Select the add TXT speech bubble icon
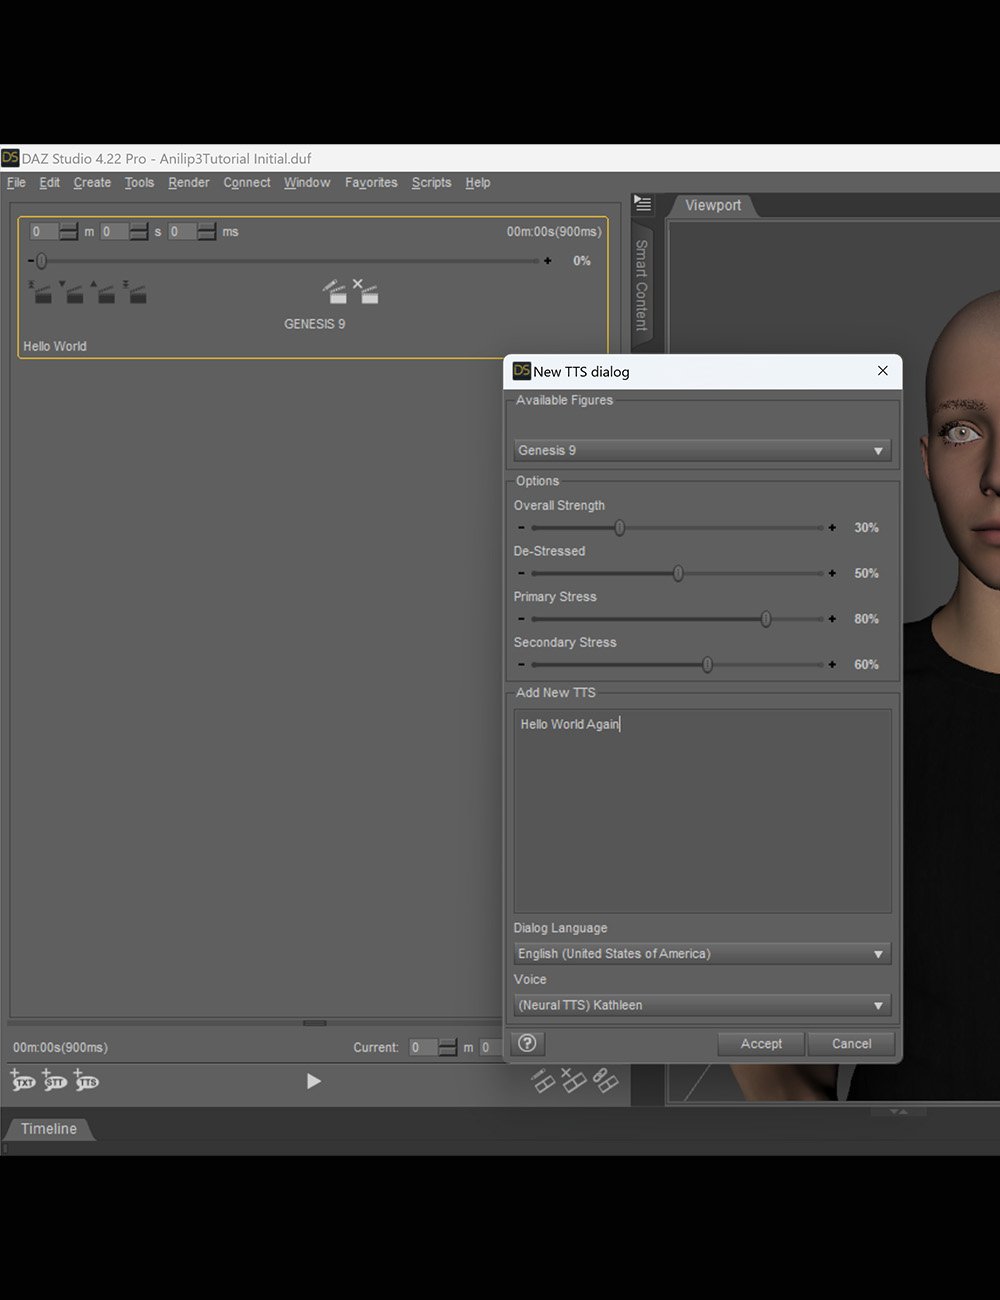Viewport: 1000px width, 1300px height. point(22,1081)
